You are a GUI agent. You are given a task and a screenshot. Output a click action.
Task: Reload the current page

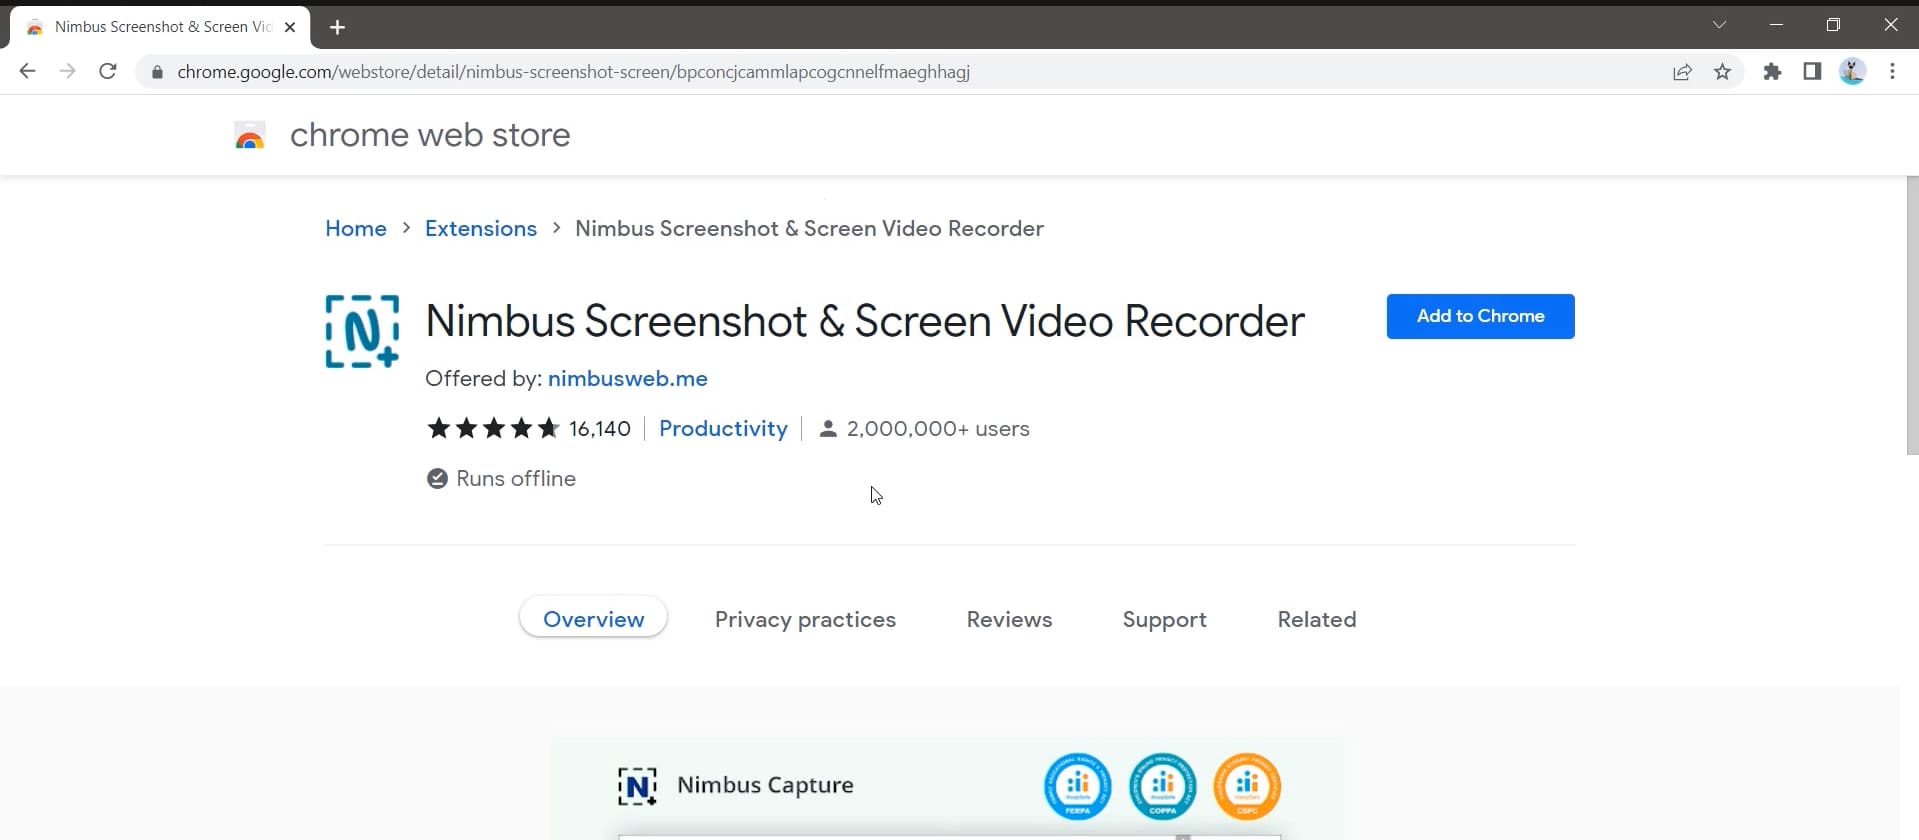coord(108,71)
